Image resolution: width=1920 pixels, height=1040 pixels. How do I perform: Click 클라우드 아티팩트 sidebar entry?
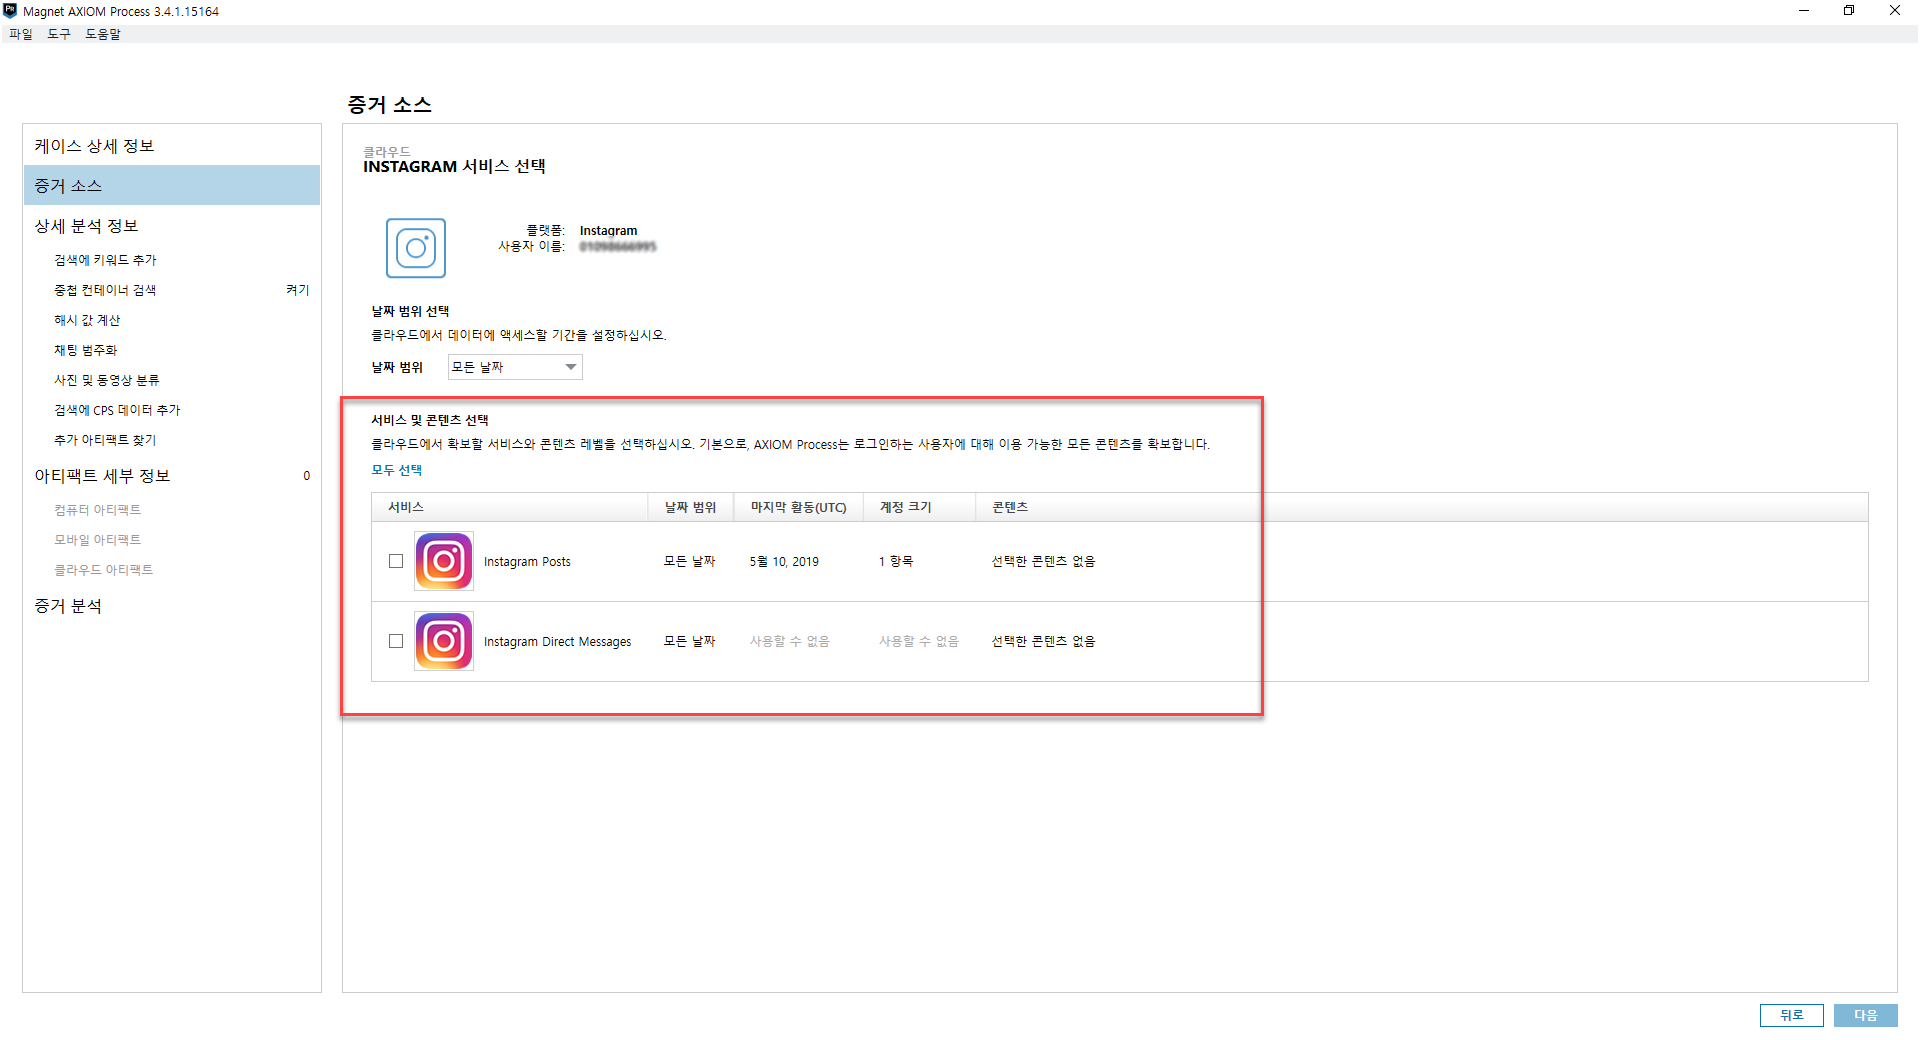104,570
